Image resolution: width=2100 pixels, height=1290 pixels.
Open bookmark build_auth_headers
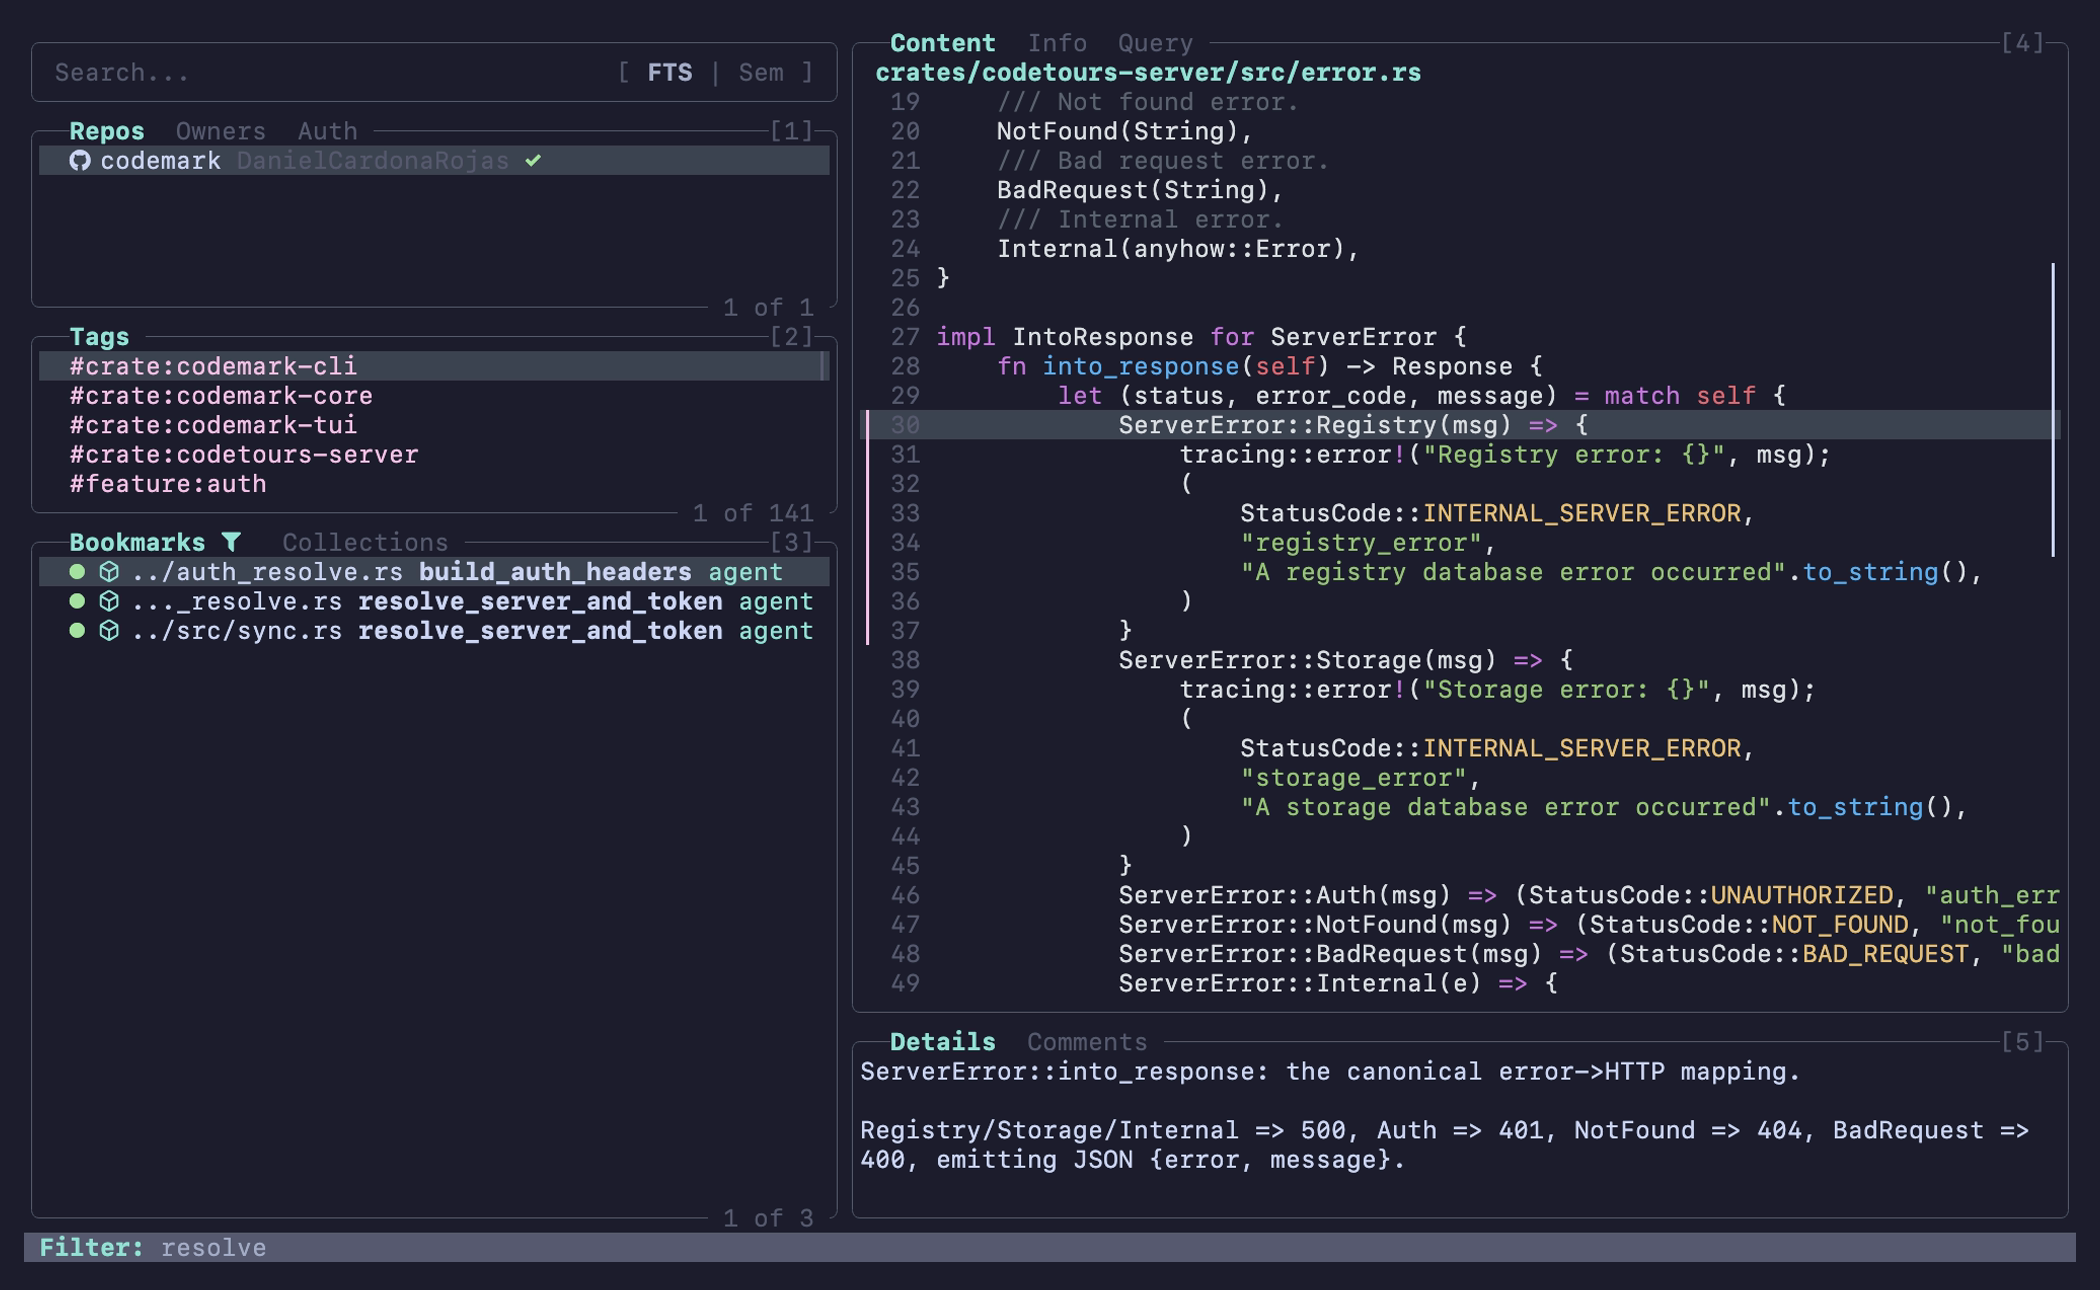(434, 572)
